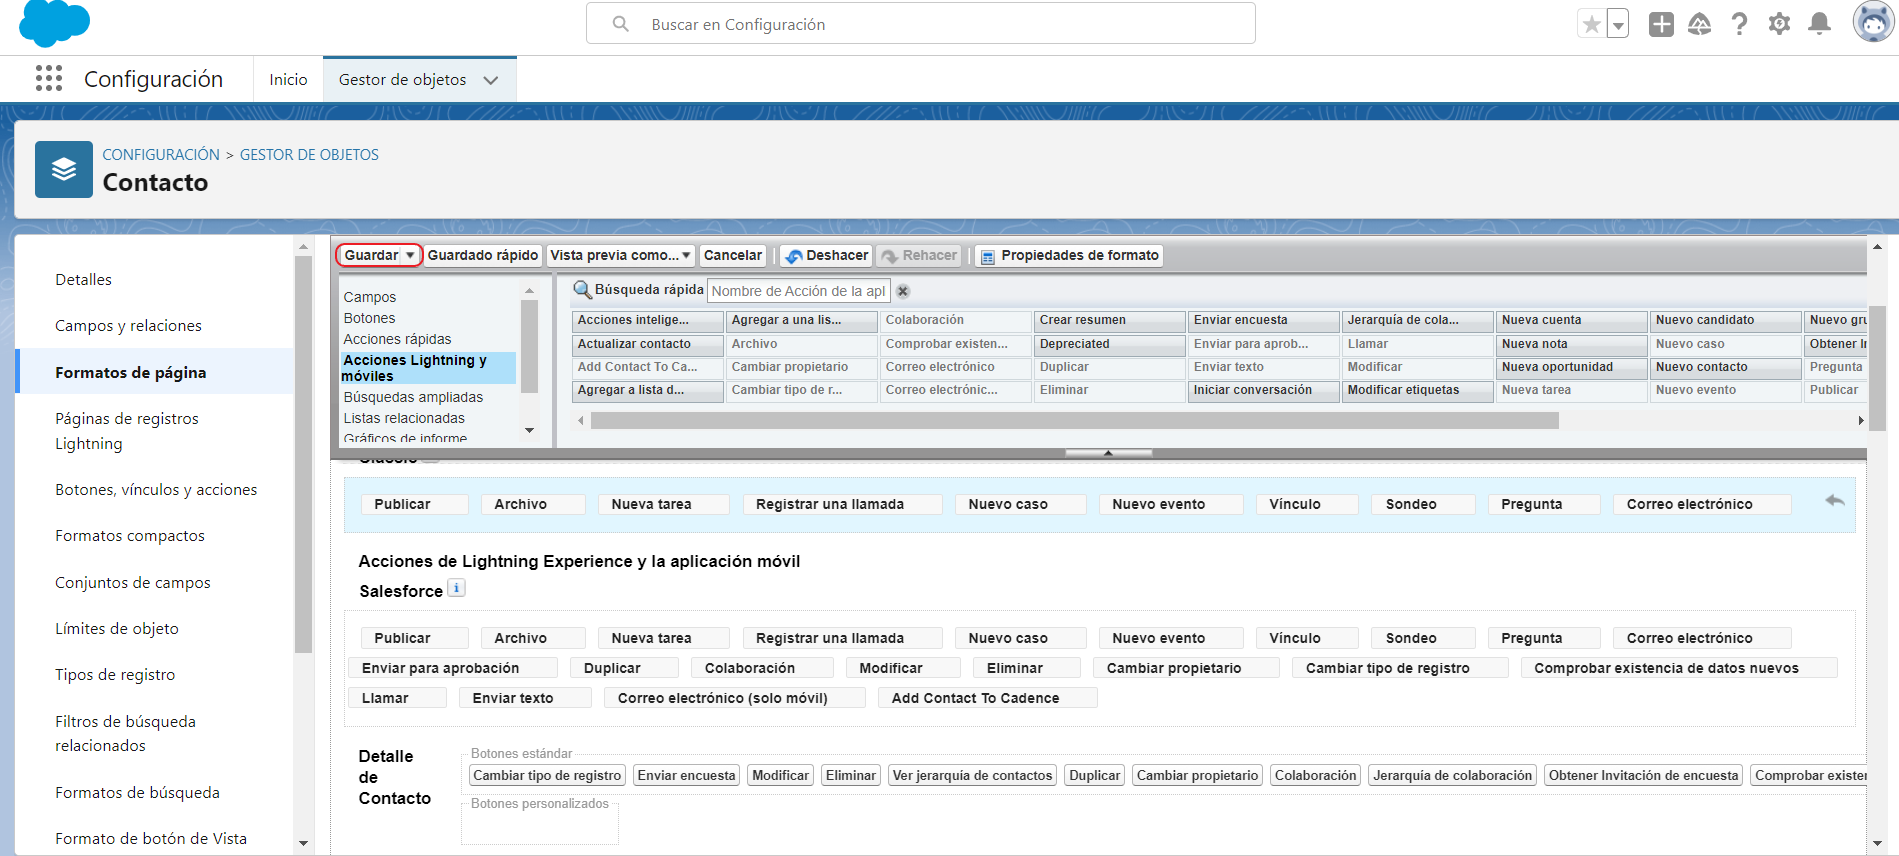Viewport: 1899px width, 856px height.
Task: Click the Salesforce cloud logo
Action: [54, 23]
